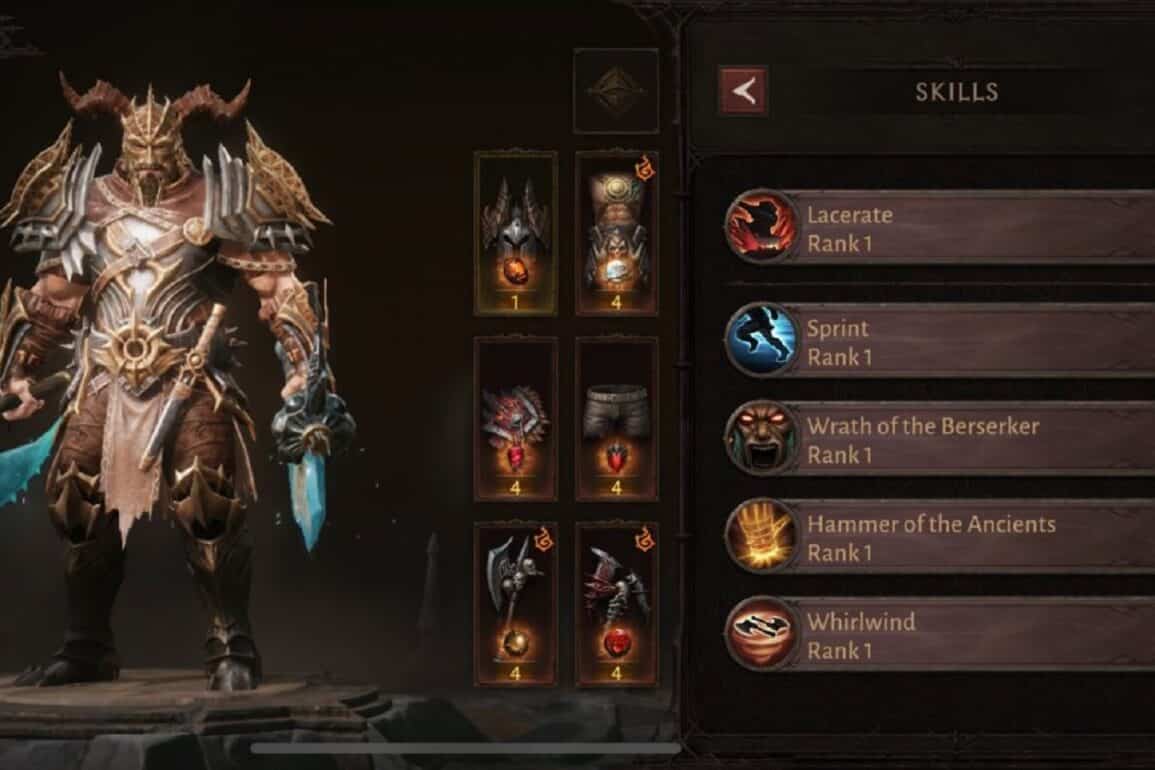
Task: Select the Hammer of the Ancients icon
Action: pos(761,536)
